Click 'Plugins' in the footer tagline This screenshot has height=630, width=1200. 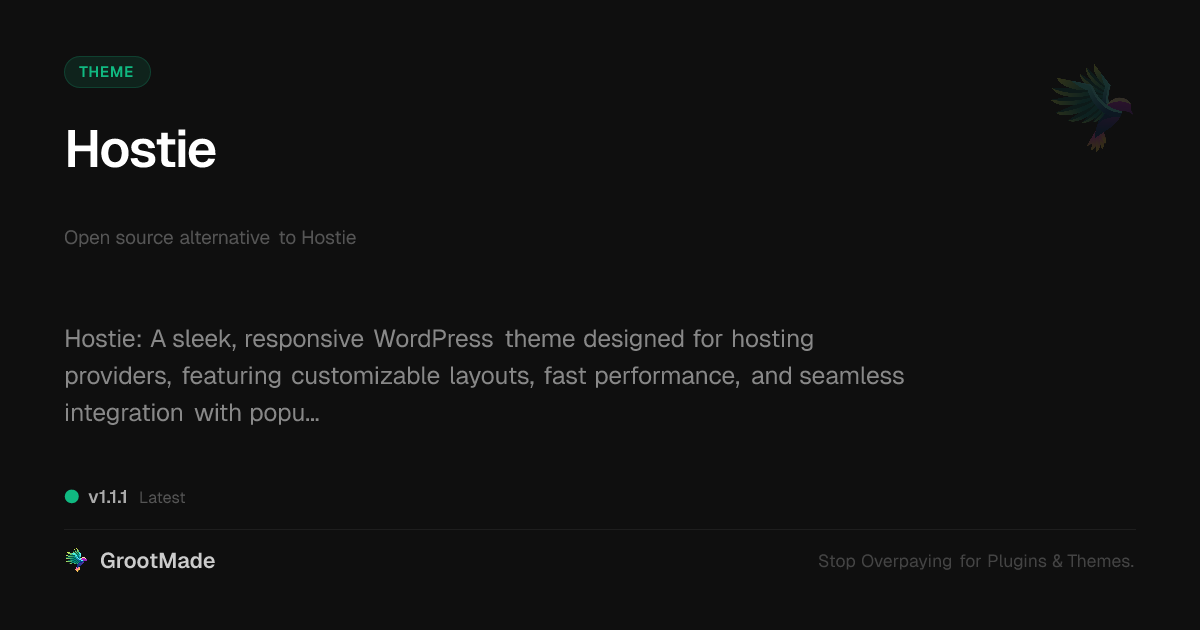(1016, 561)
